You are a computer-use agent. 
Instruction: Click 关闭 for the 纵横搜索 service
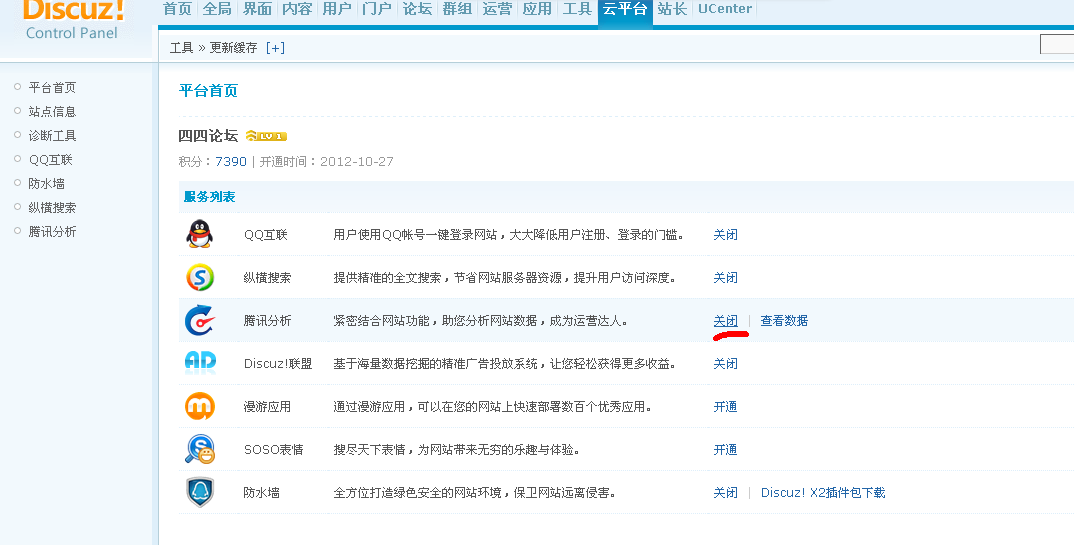coord(725,278)
